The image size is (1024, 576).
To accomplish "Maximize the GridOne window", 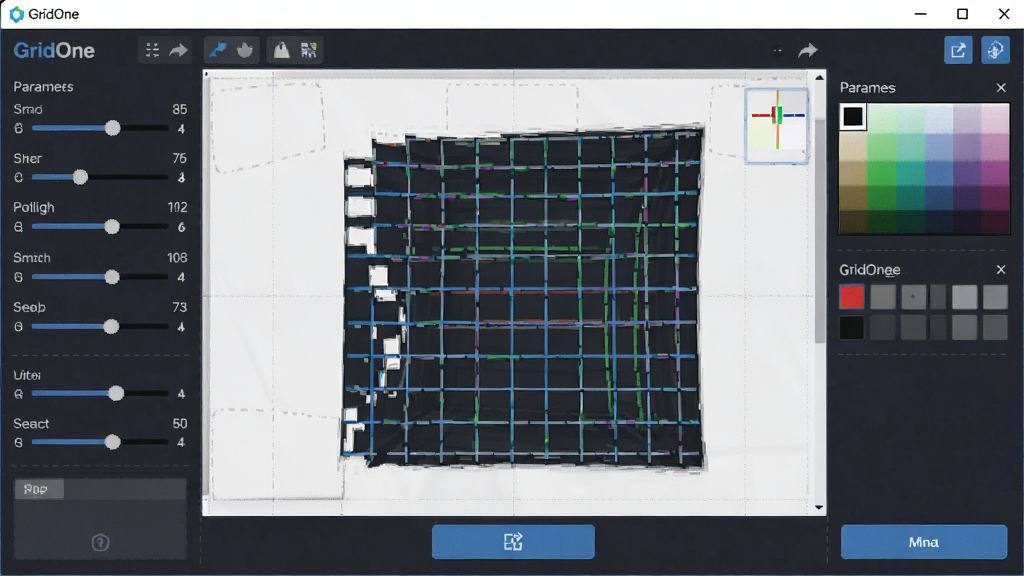I will pos(963,14).
